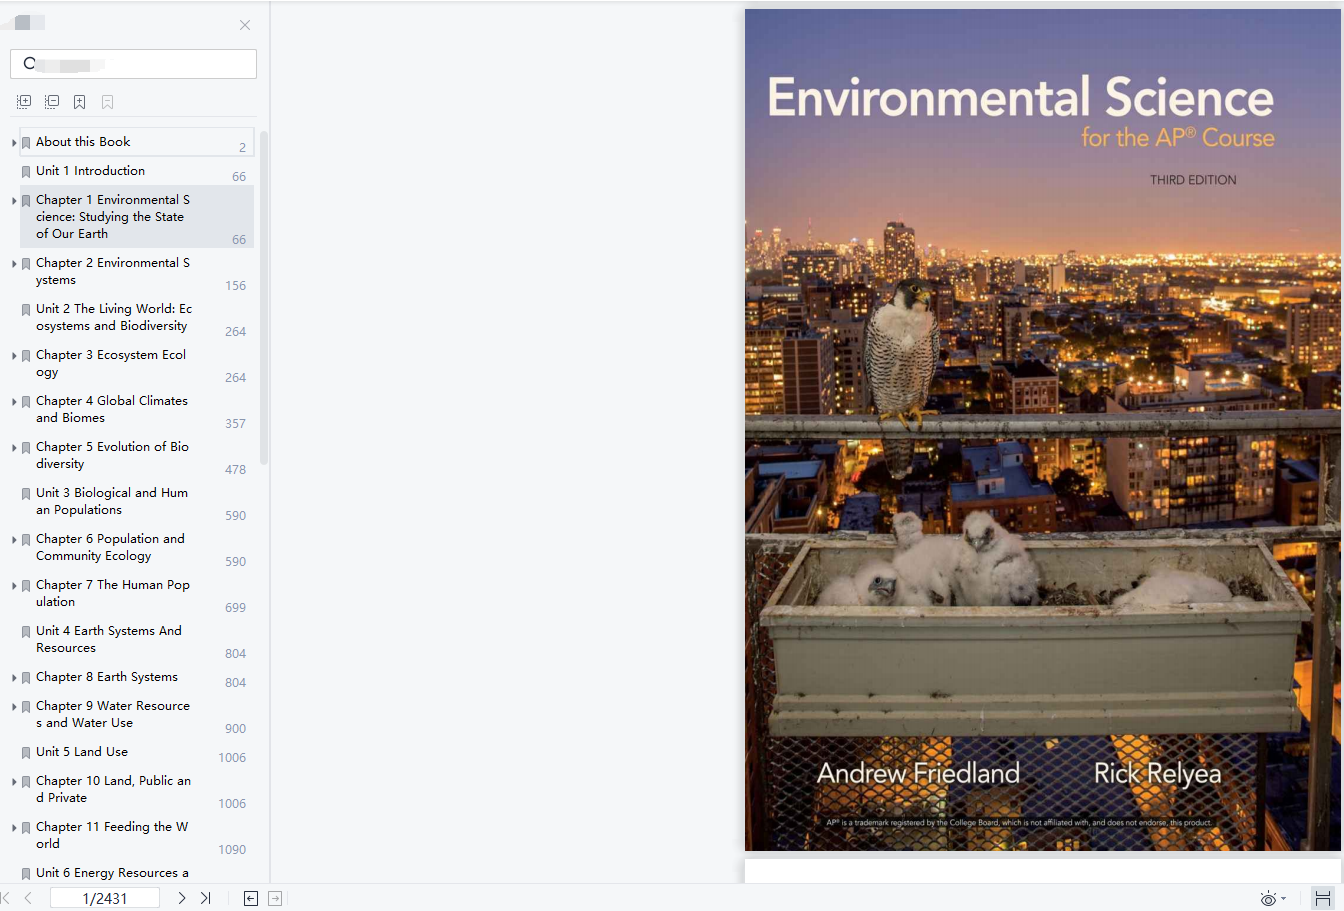Click bookmark icon beside Unit 4 Earth Systems
This screenshot has width=1344, height=911.
(26, 632)
